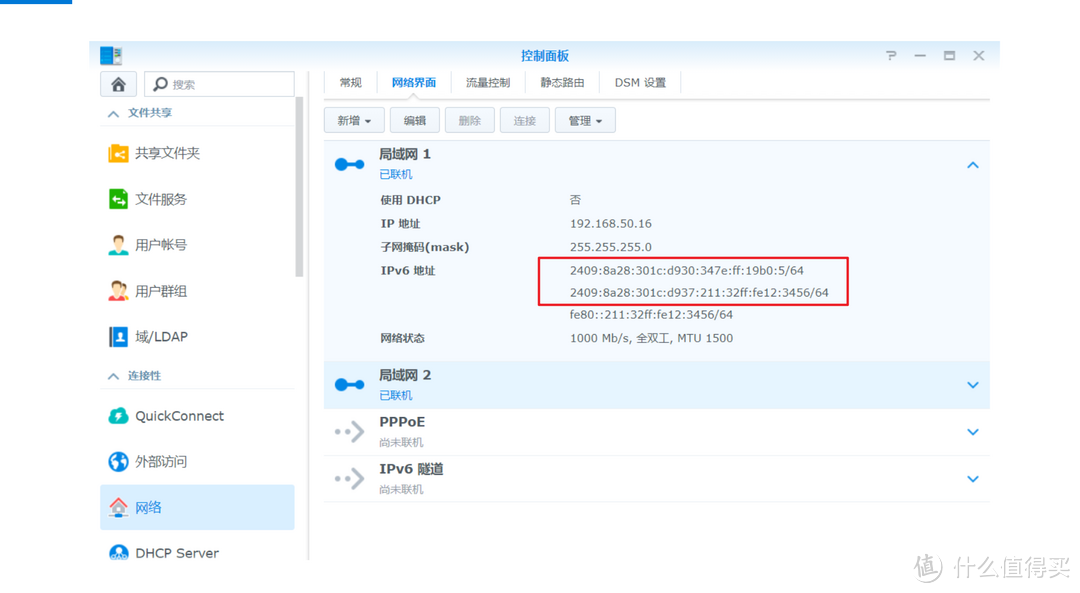The width and height of the screenshot is (1080, 593).
Task: Click IP address 192.168.50.16
Action: click(x=610, y=224)
